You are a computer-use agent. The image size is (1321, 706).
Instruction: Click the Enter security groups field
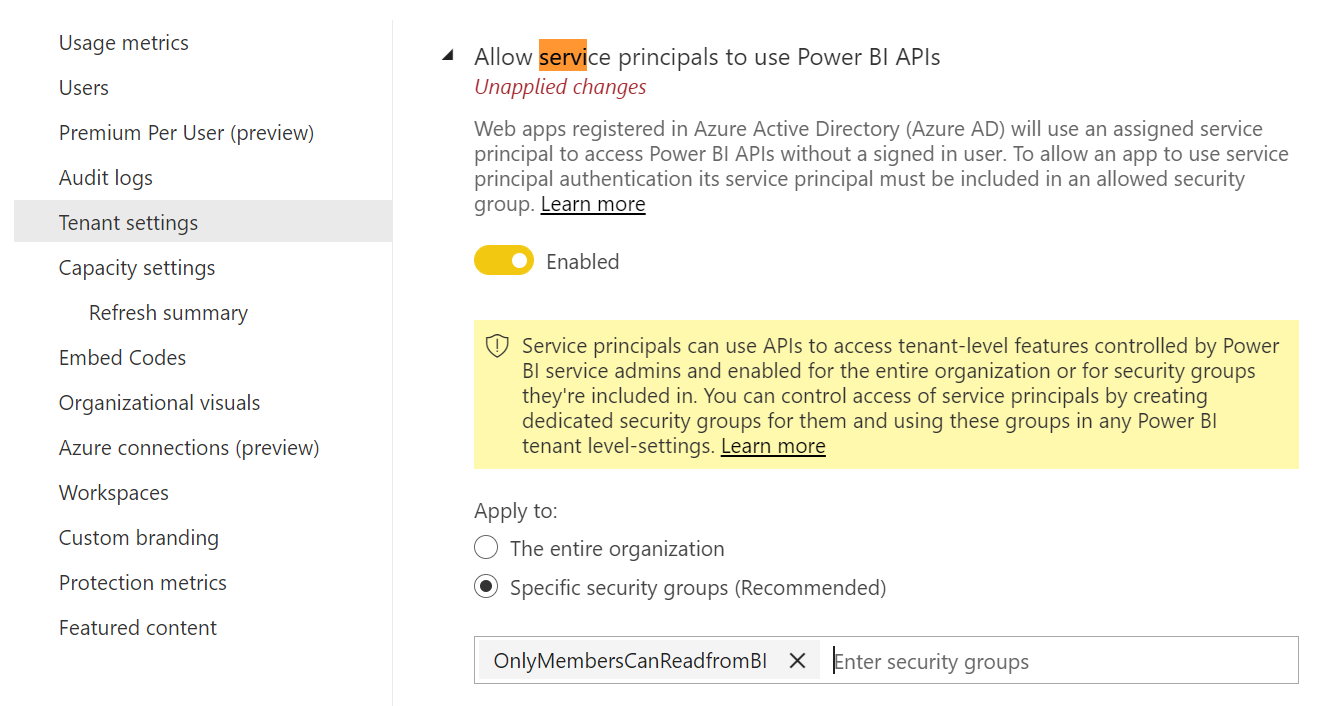(x=1062, y=661)
